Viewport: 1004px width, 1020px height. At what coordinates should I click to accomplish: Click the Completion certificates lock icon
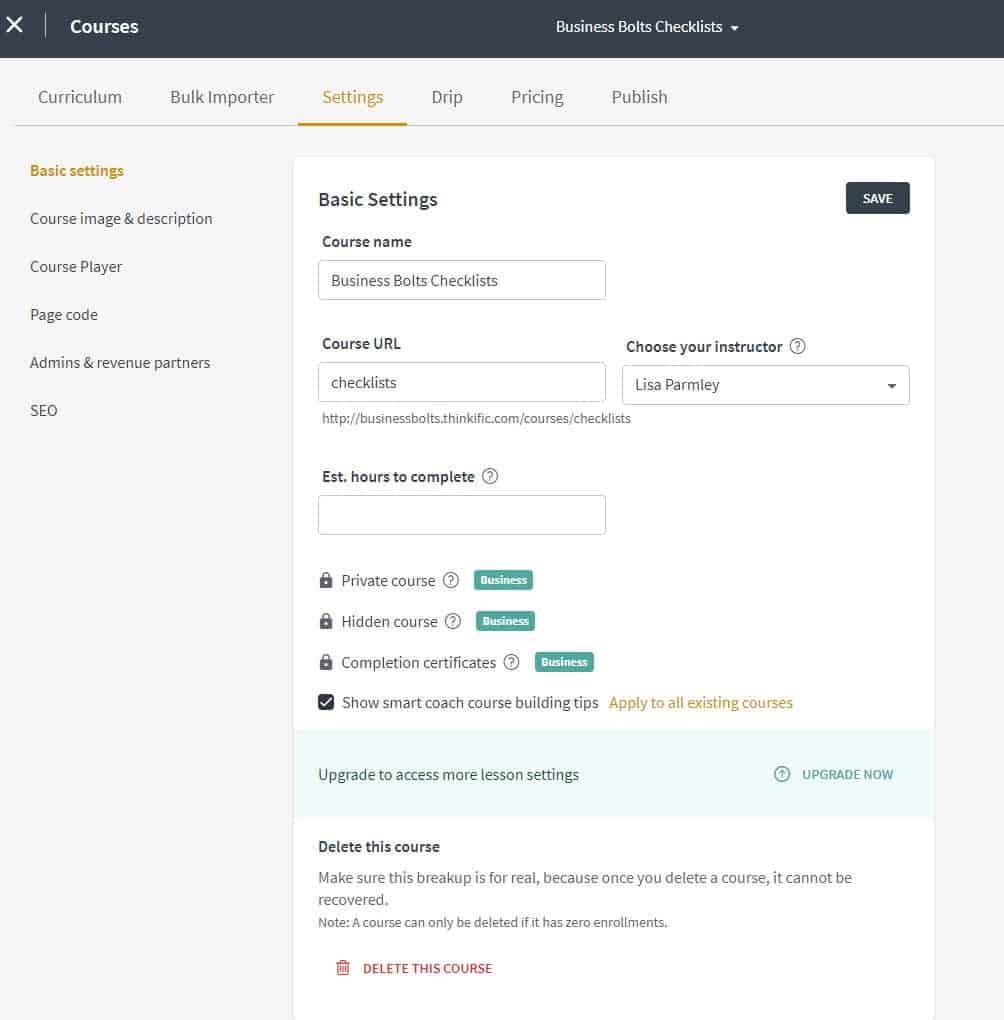coord(326,662)
